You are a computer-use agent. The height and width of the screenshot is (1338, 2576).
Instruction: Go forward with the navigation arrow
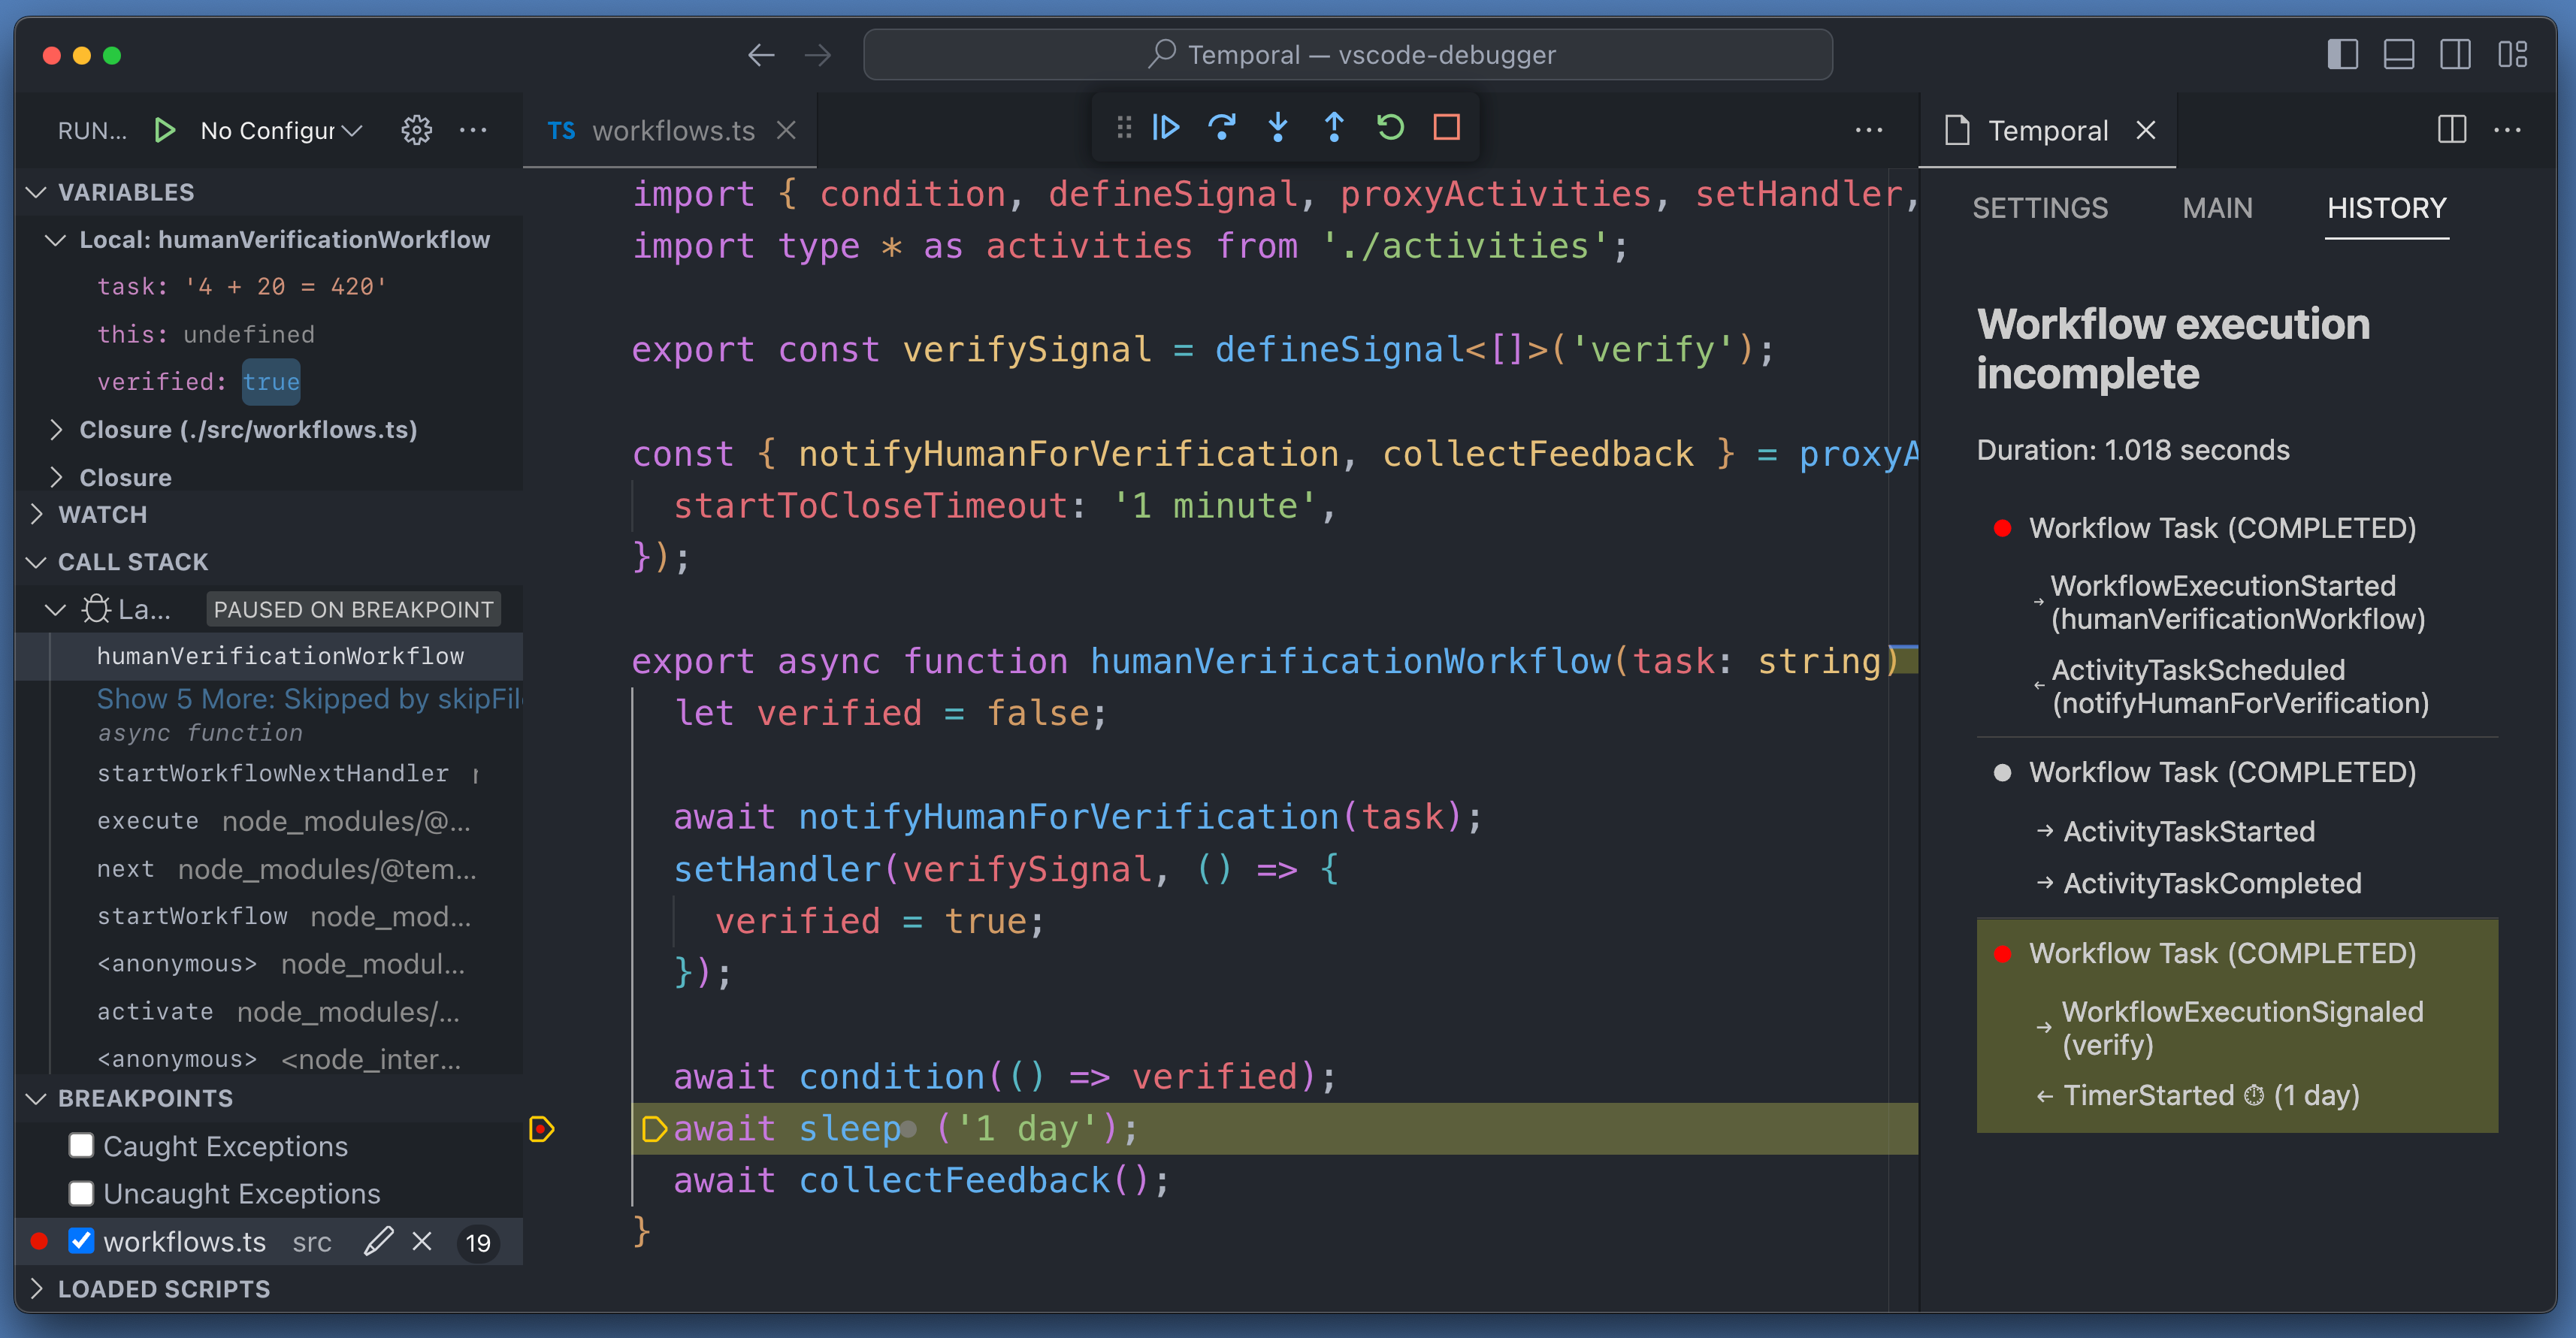pyautogui.click(x=818, y=55)
